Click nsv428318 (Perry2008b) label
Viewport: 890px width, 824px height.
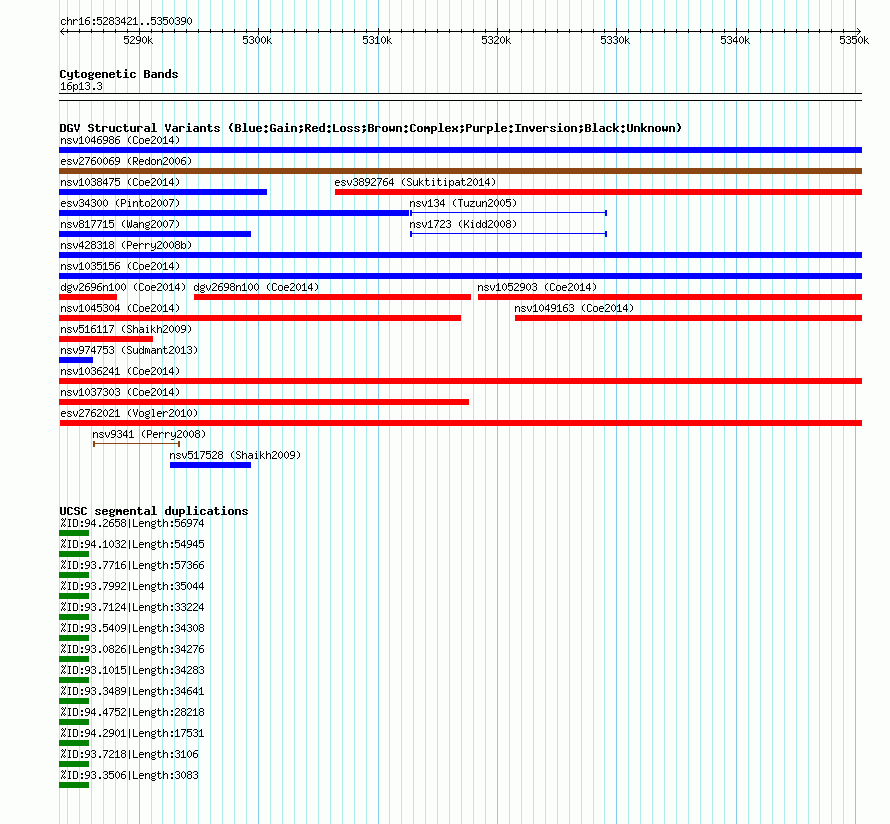click(126, 245)
